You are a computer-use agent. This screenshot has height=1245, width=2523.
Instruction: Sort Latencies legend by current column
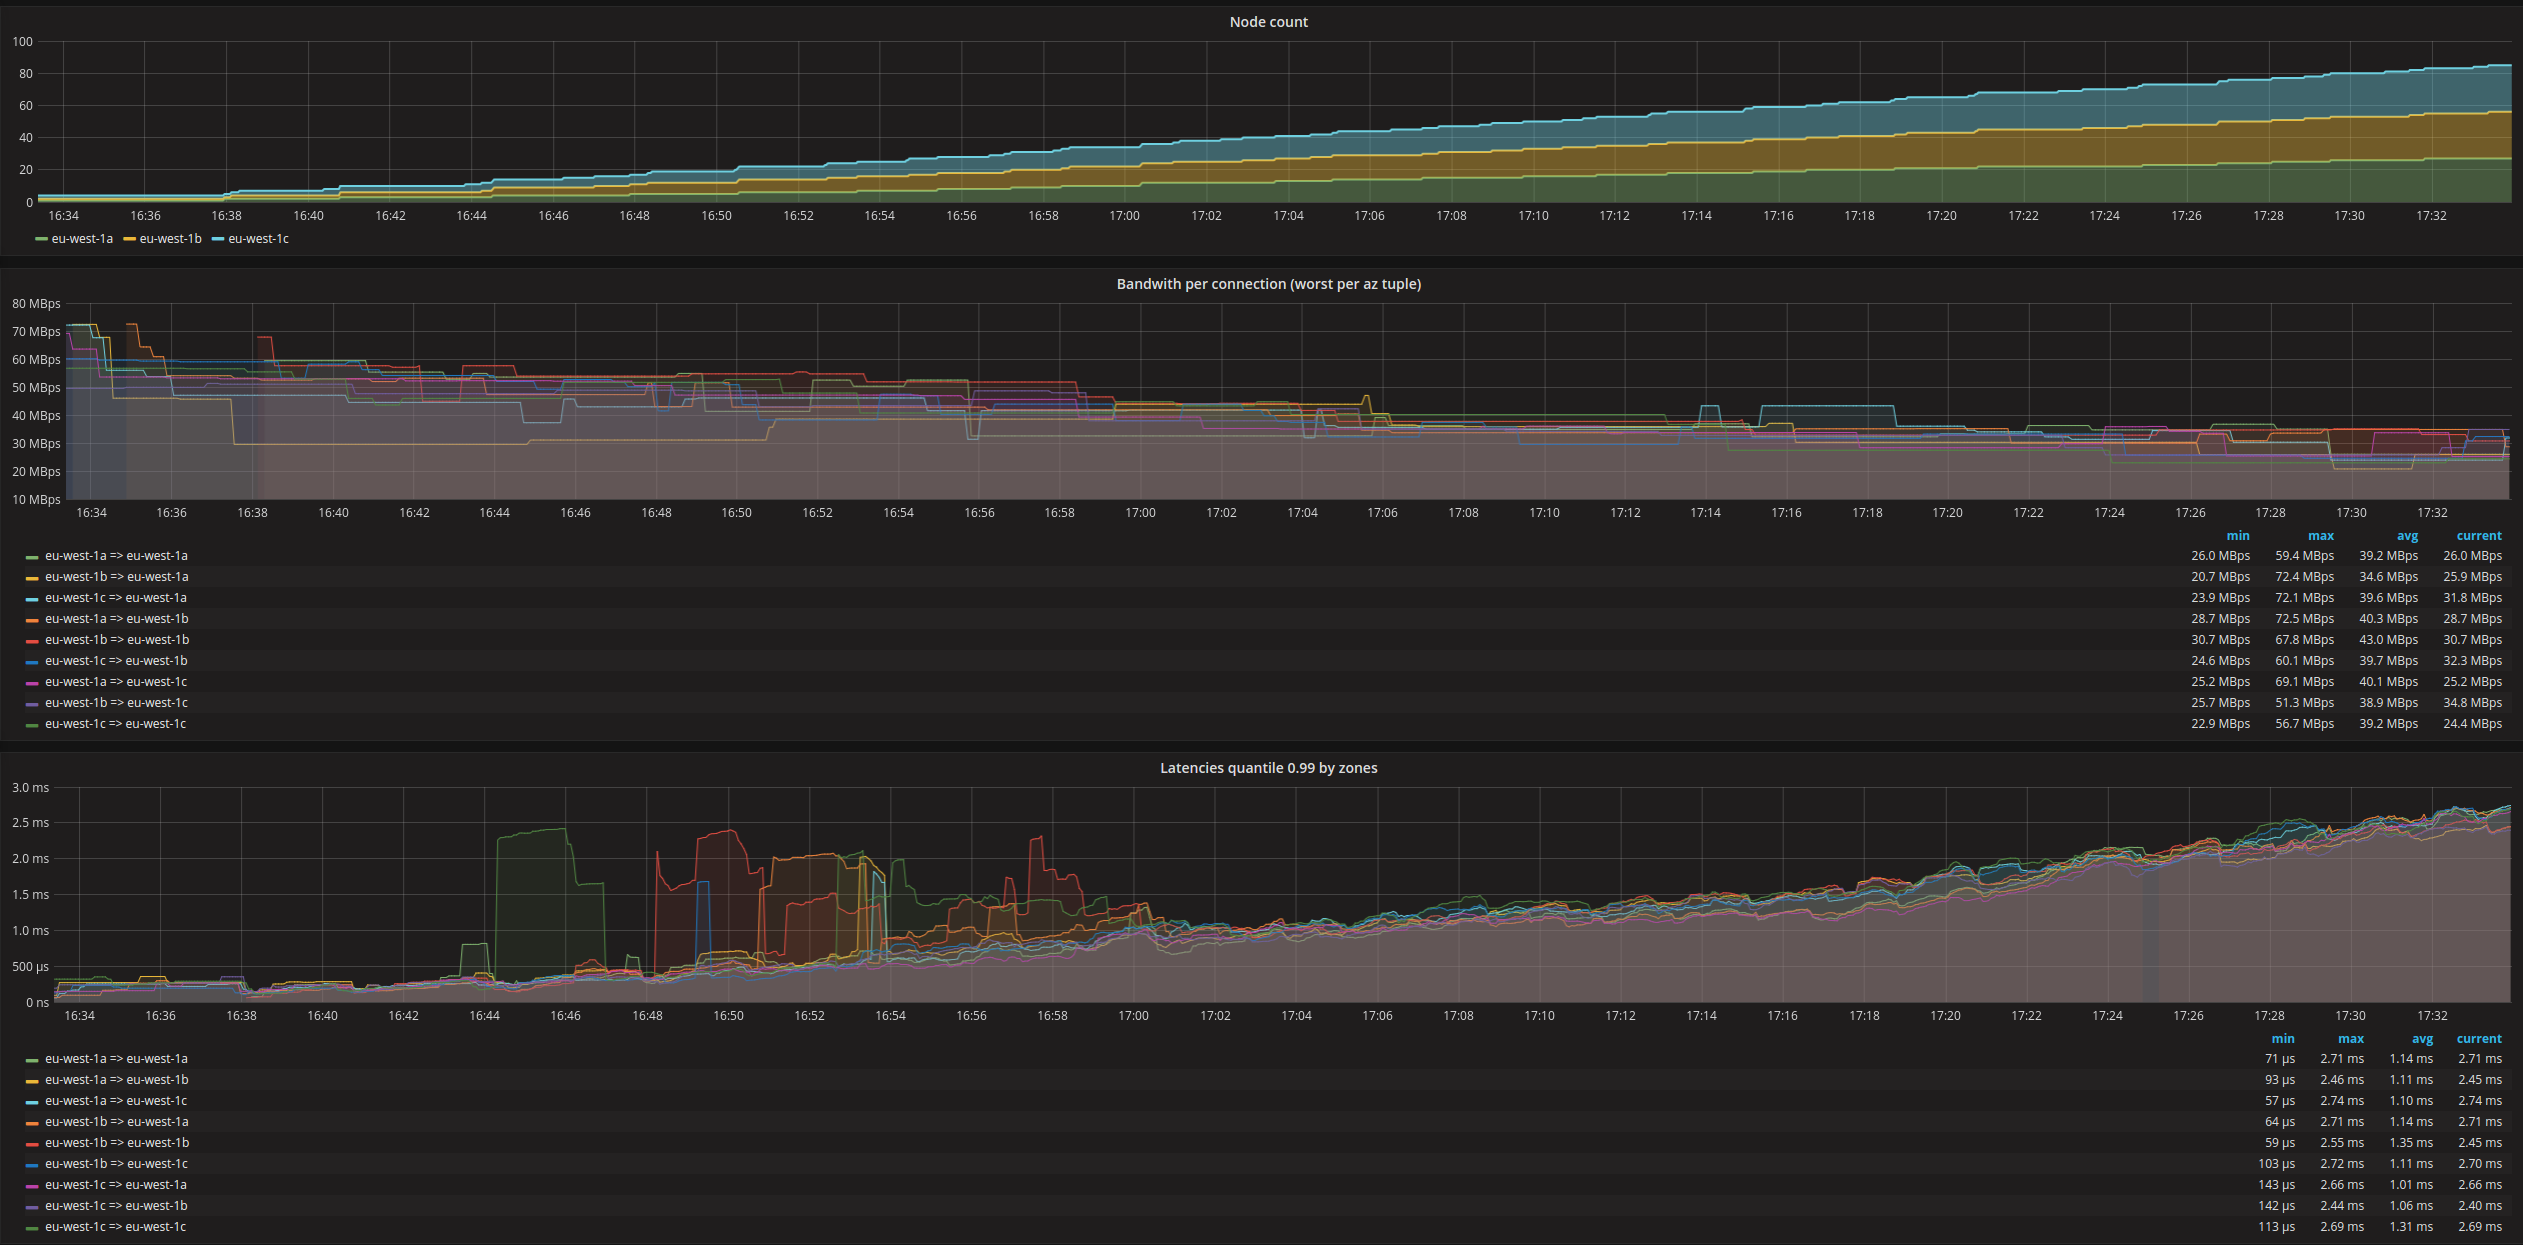click(x=2479, y=1039)
